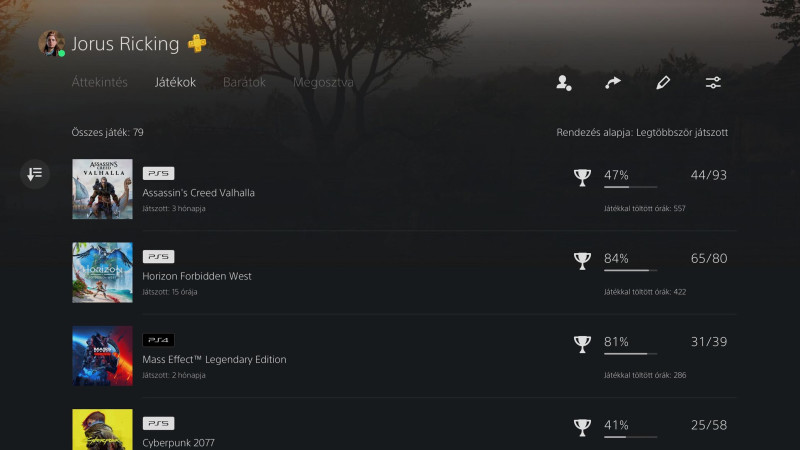
Task: Click the Horizon 84% trophy progress bar
Action: pyautogui.click(x=631, y=270)
